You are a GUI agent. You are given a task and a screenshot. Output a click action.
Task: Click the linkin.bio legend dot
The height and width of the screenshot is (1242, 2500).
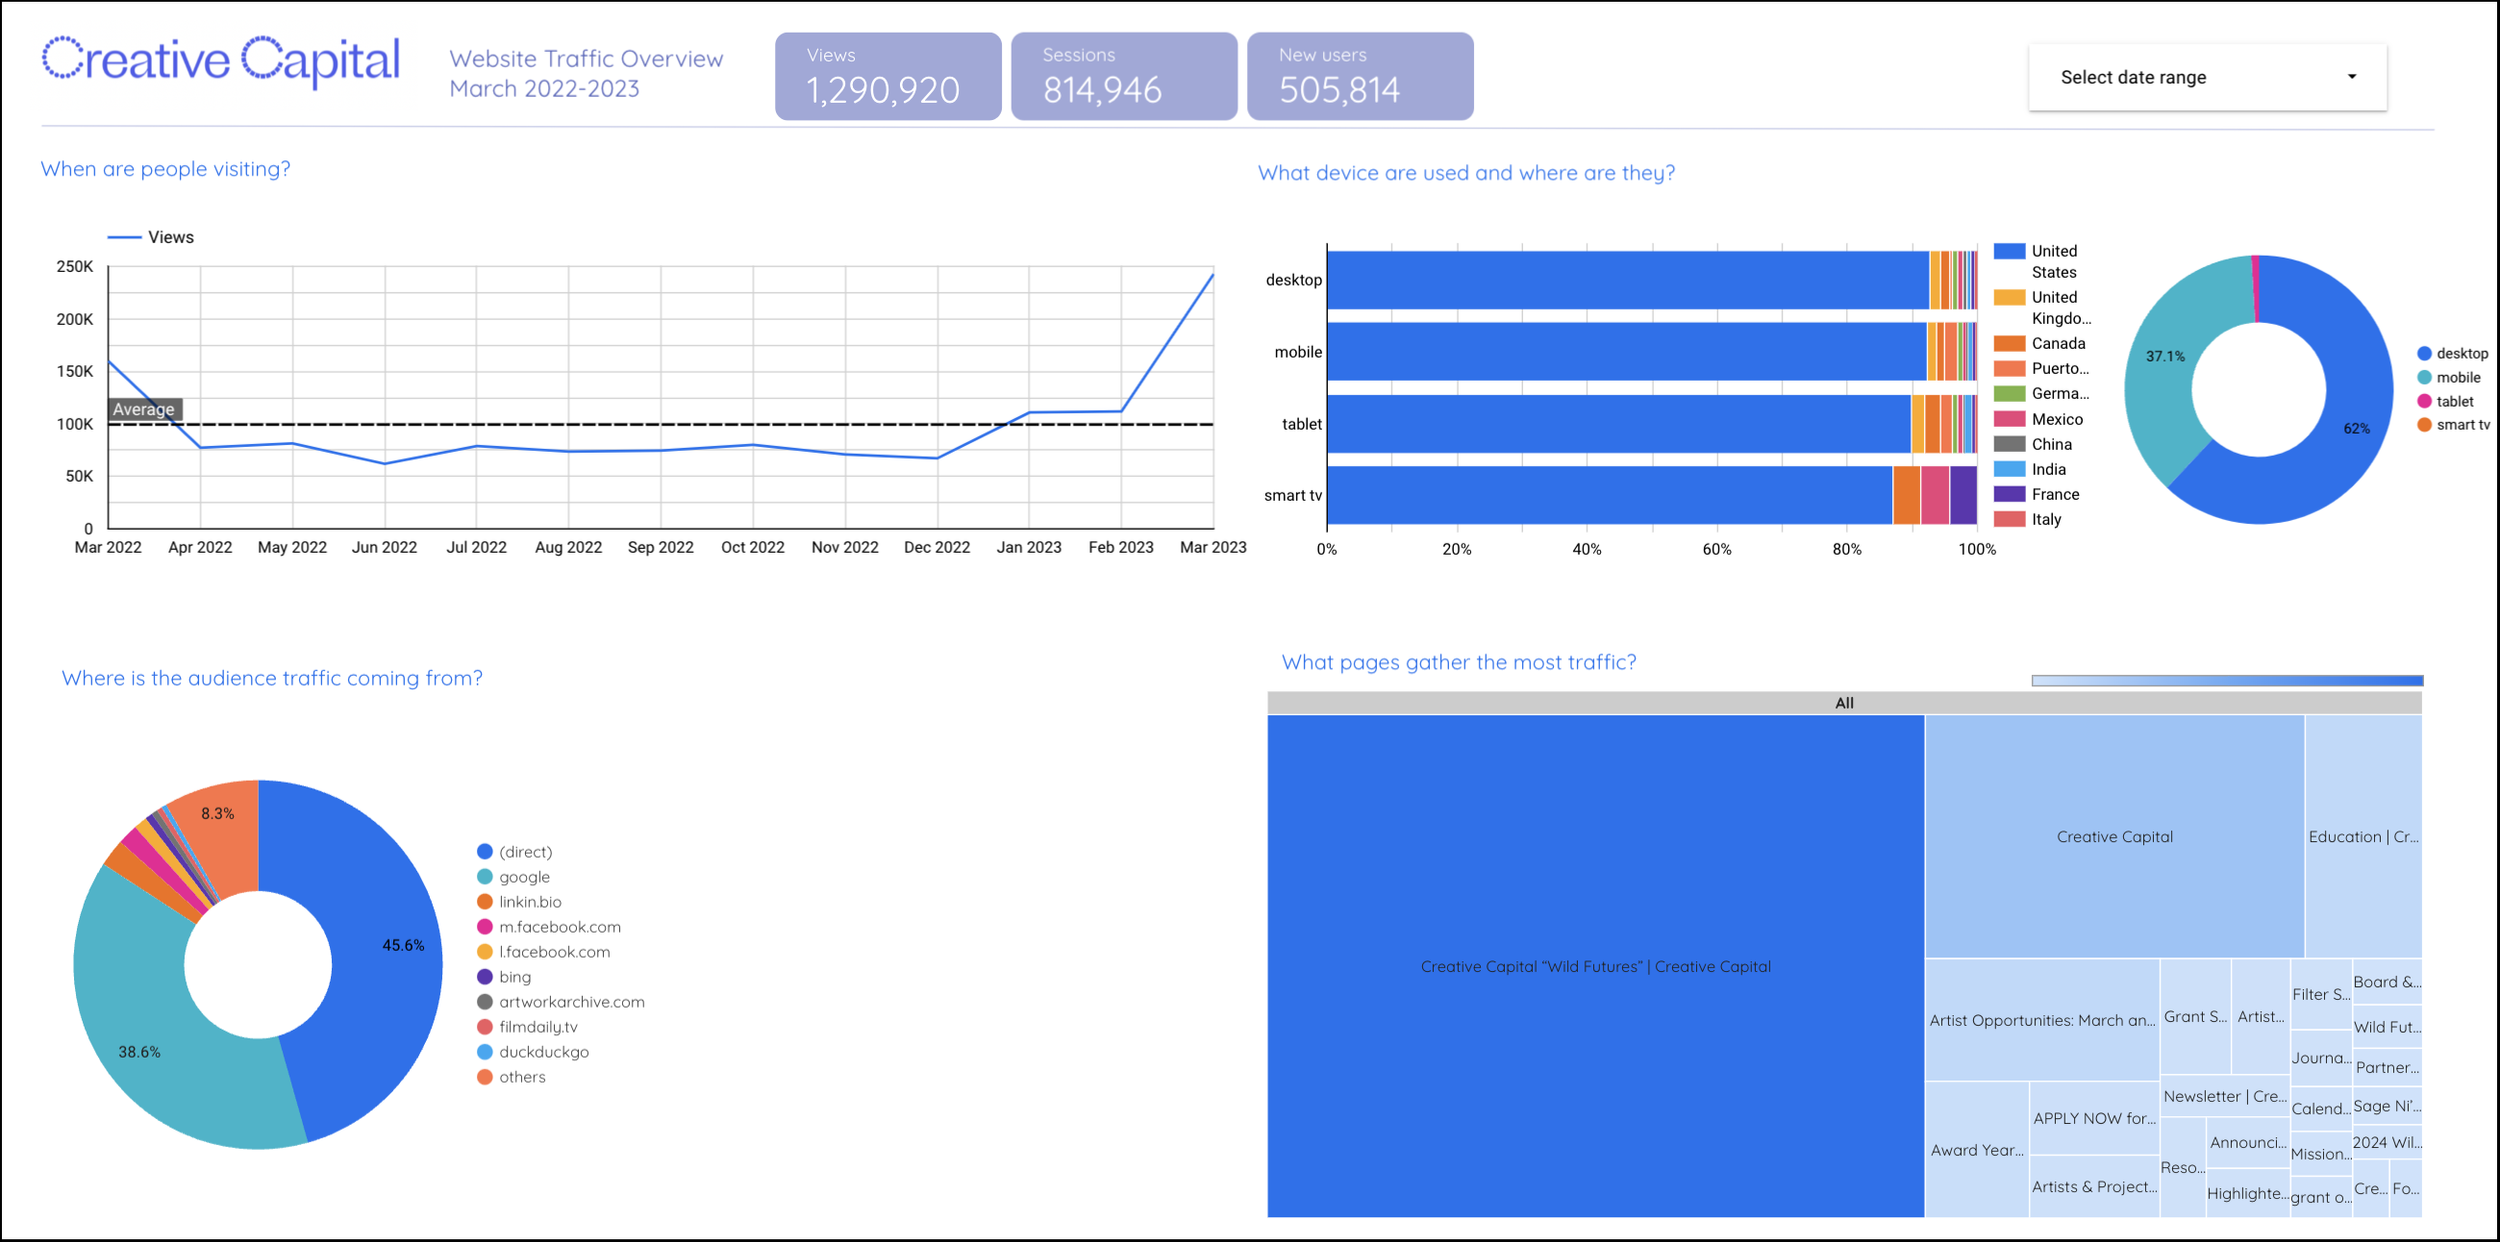click(485, 902)
